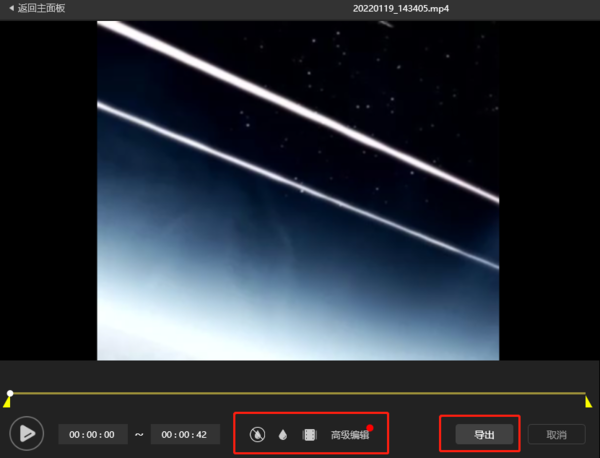Play the video with the round play button
This screenshot has height=458, width=600.
27,434
